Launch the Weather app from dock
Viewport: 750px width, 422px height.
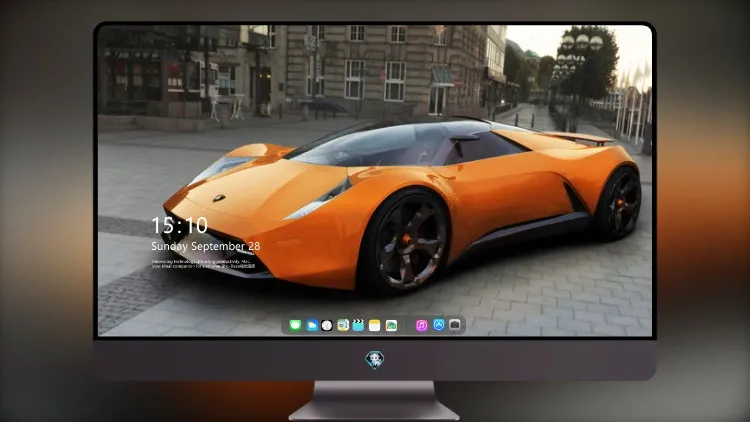tap(311, 325)
